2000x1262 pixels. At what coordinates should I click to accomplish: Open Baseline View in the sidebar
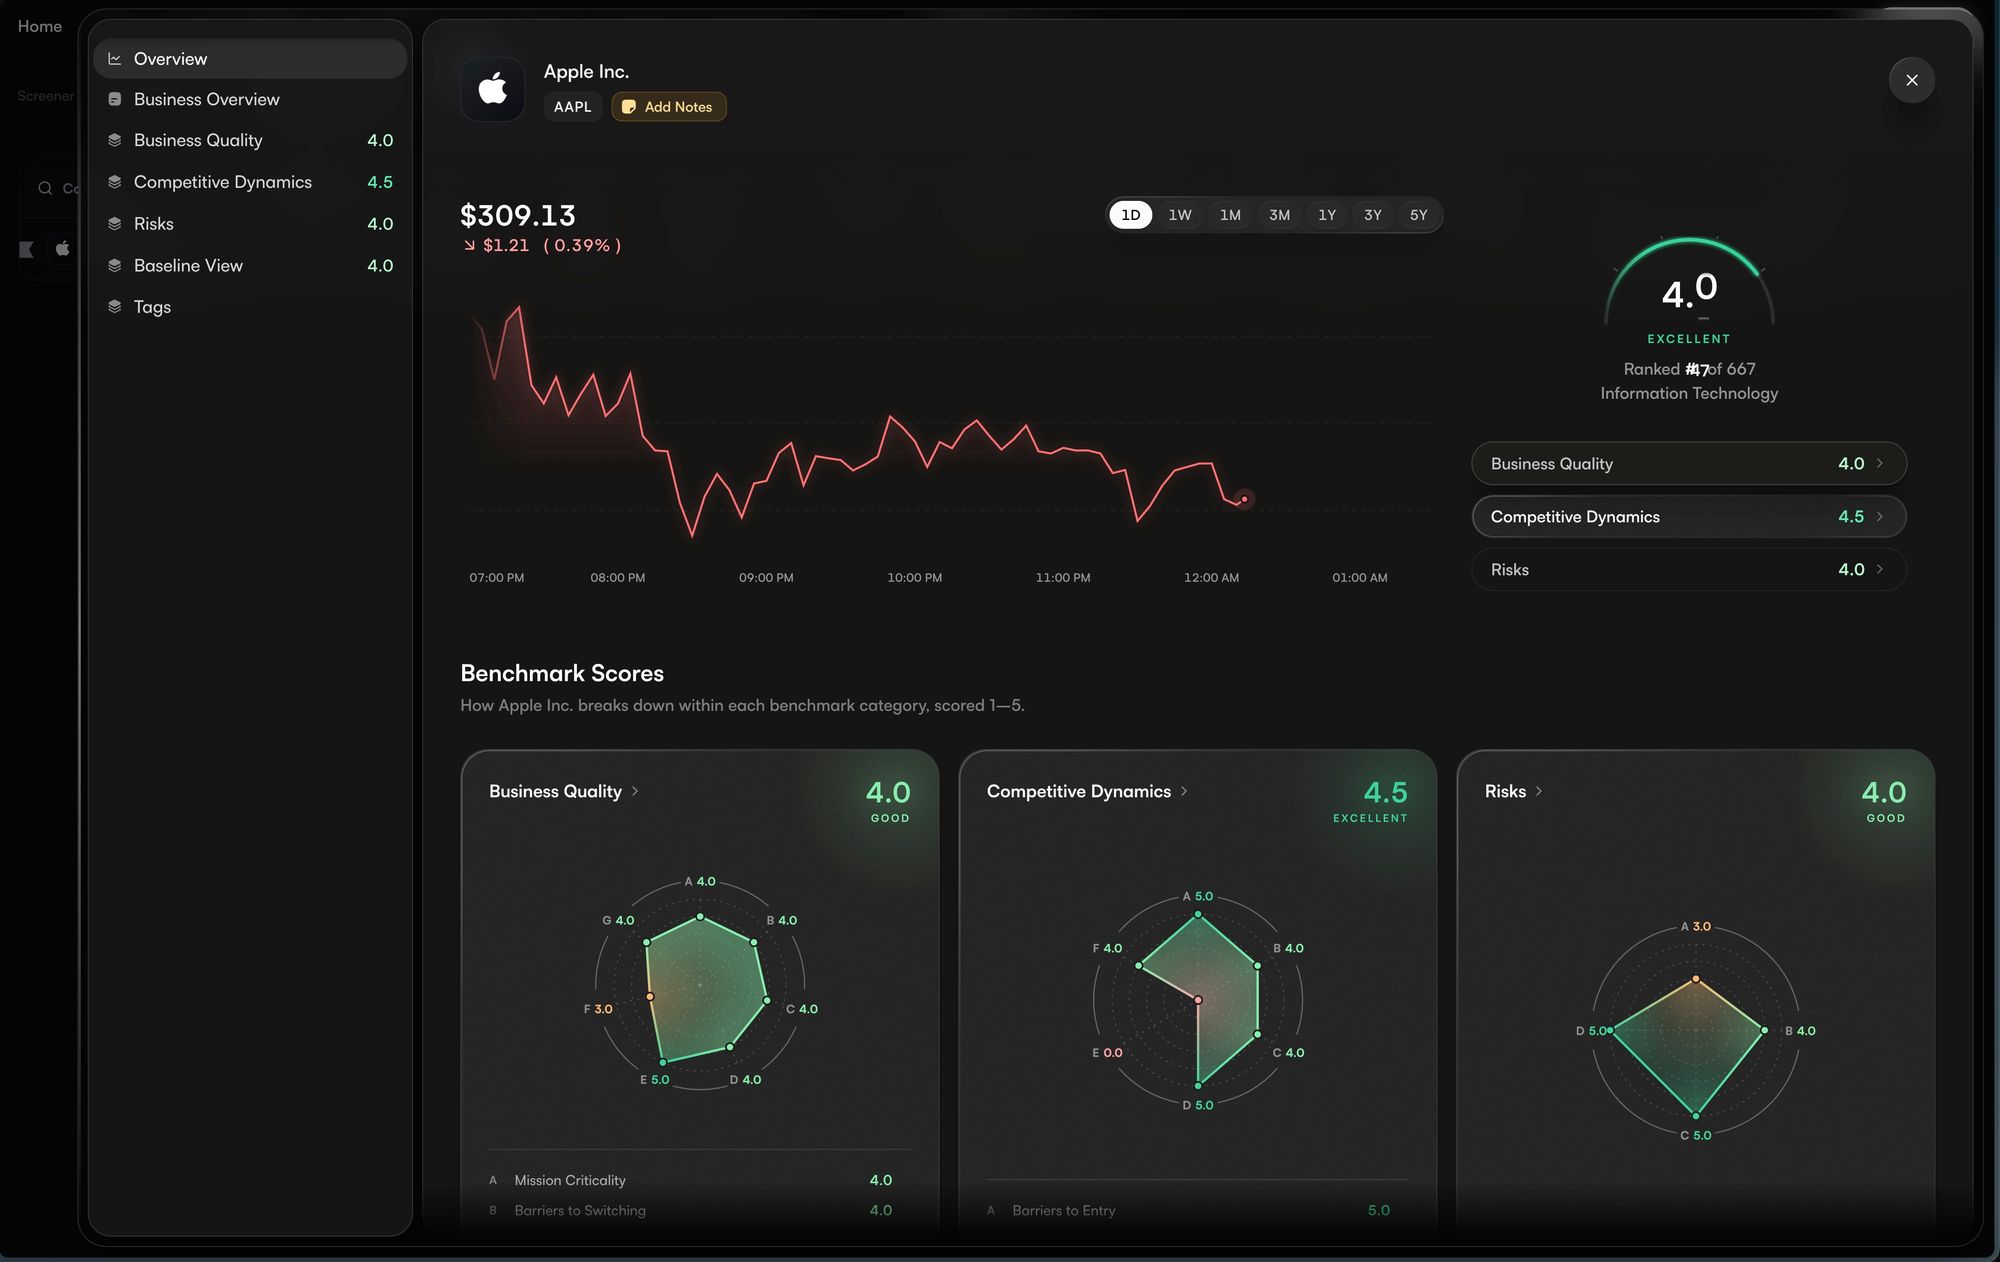250,266
